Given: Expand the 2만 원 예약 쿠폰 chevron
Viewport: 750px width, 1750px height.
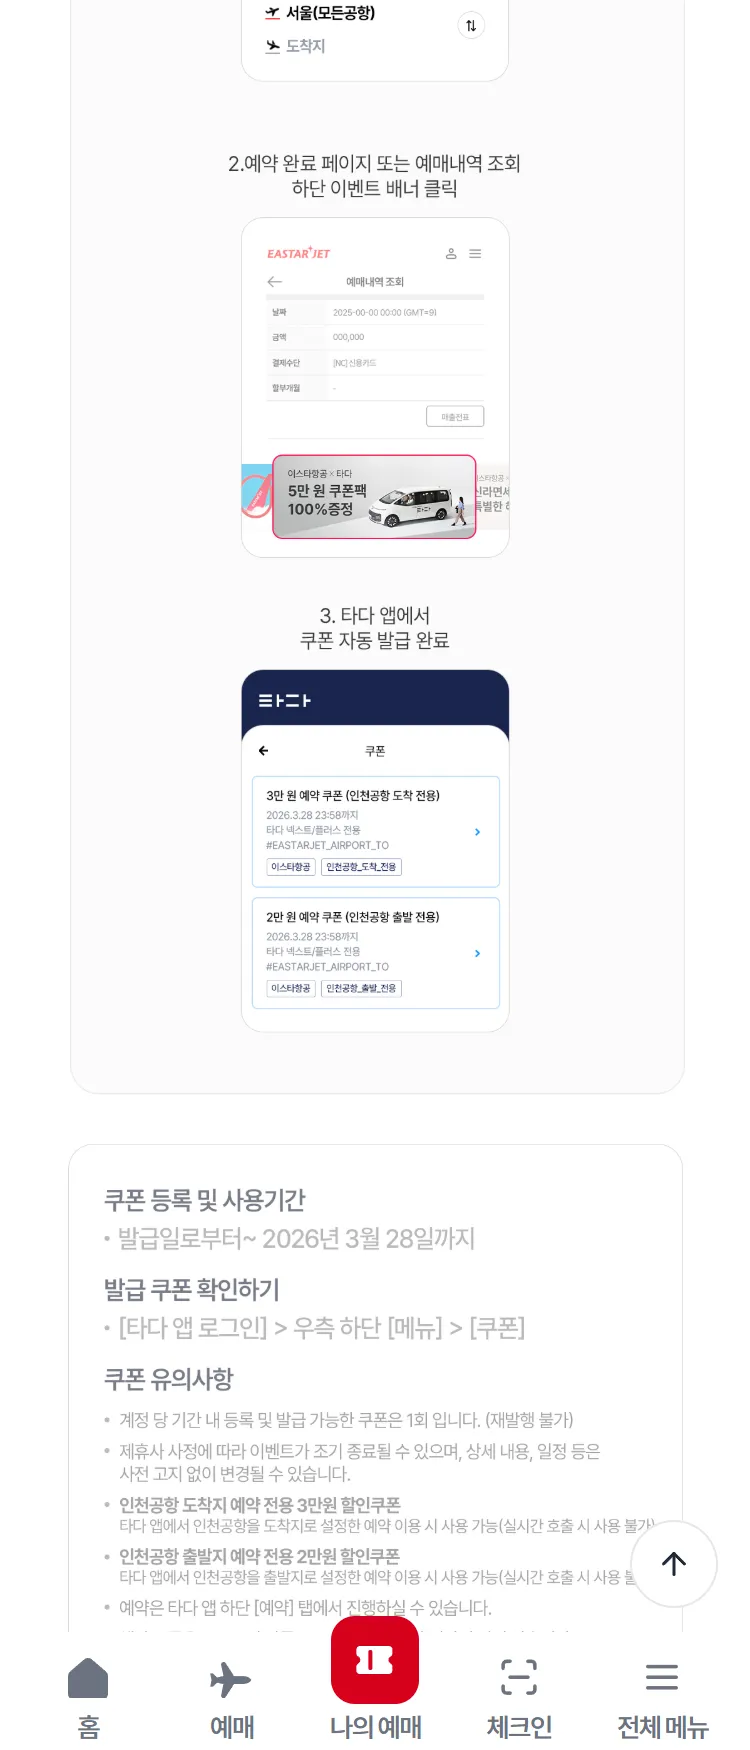Looking at the screenshot, I should [477, 953].
